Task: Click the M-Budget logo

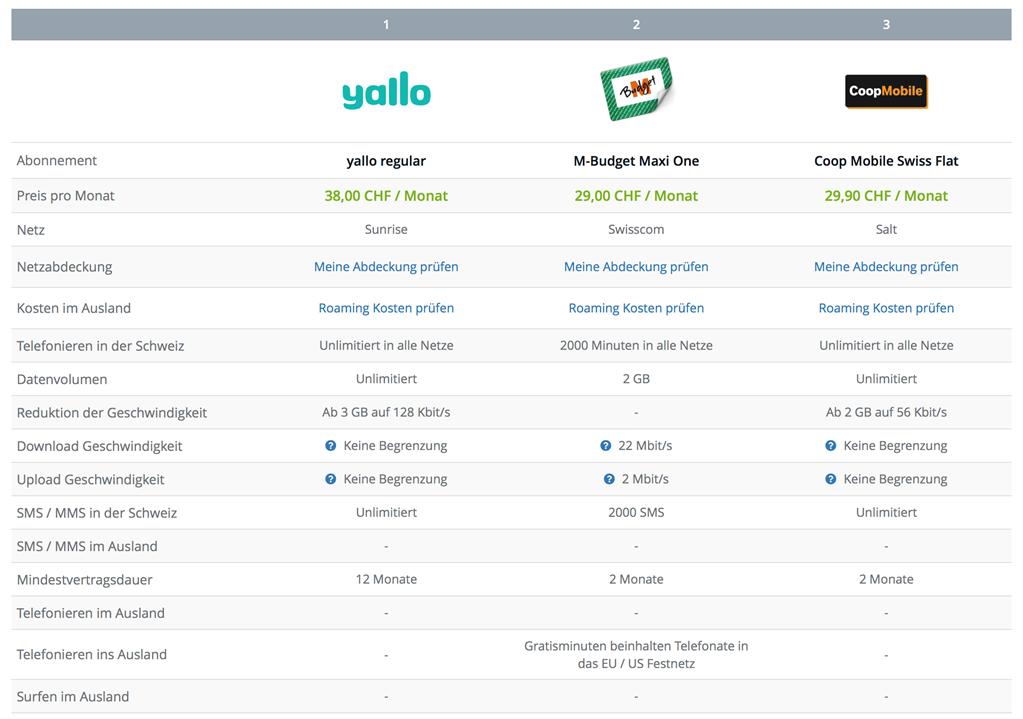Action: click(636, 89)
